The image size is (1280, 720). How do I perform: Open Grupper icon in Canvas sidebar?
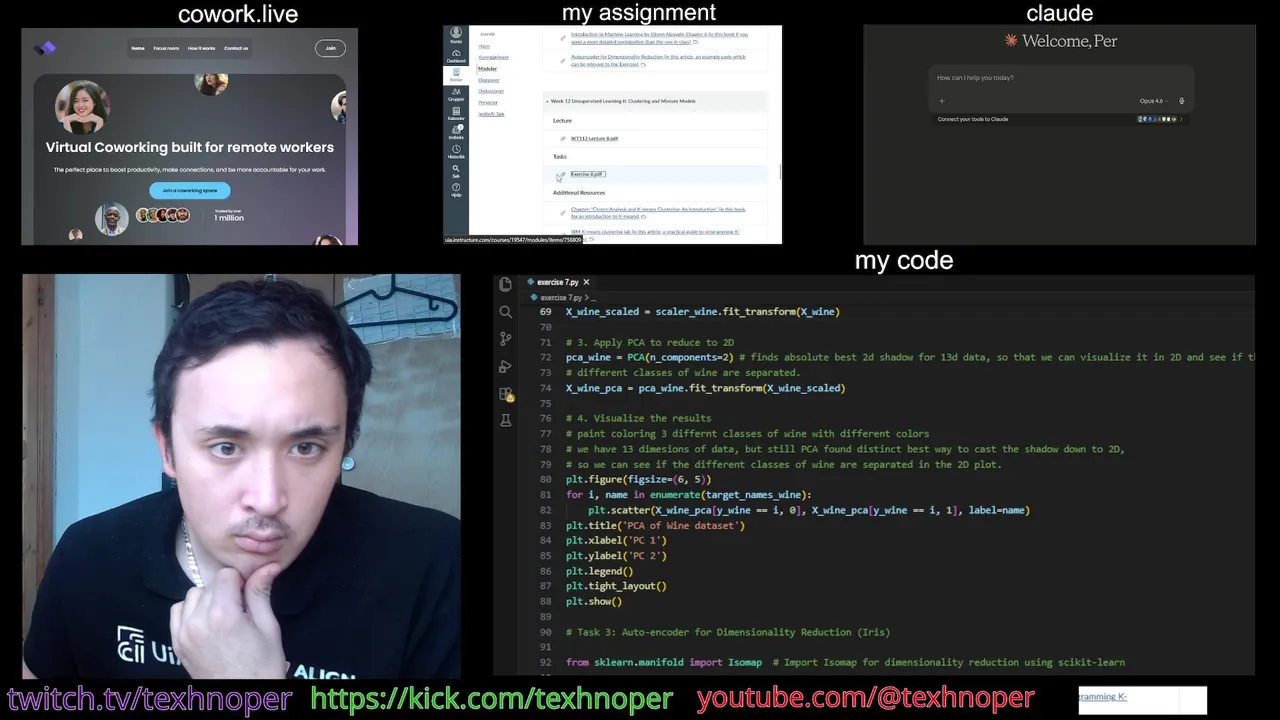coord(456,94)
